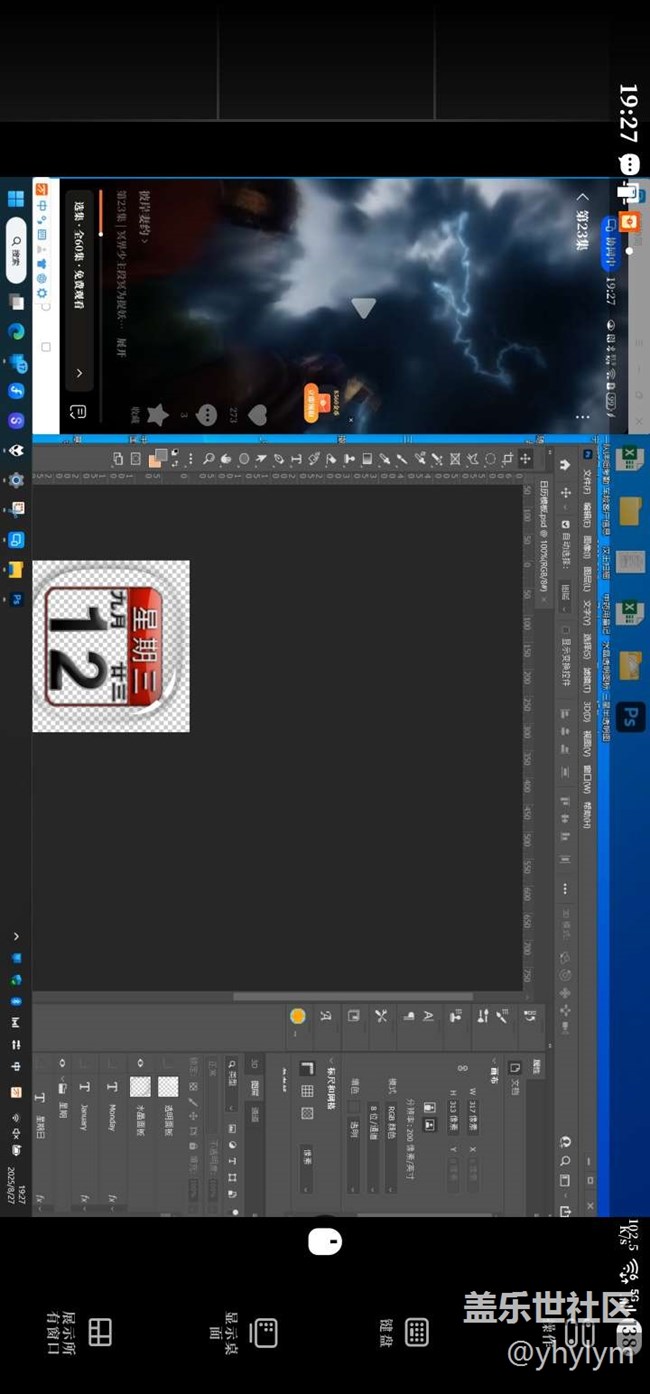This screenshot has height=1394, width=650.
Task: Click the Share image icon in Photoshop
Action: click(566, 1211)
